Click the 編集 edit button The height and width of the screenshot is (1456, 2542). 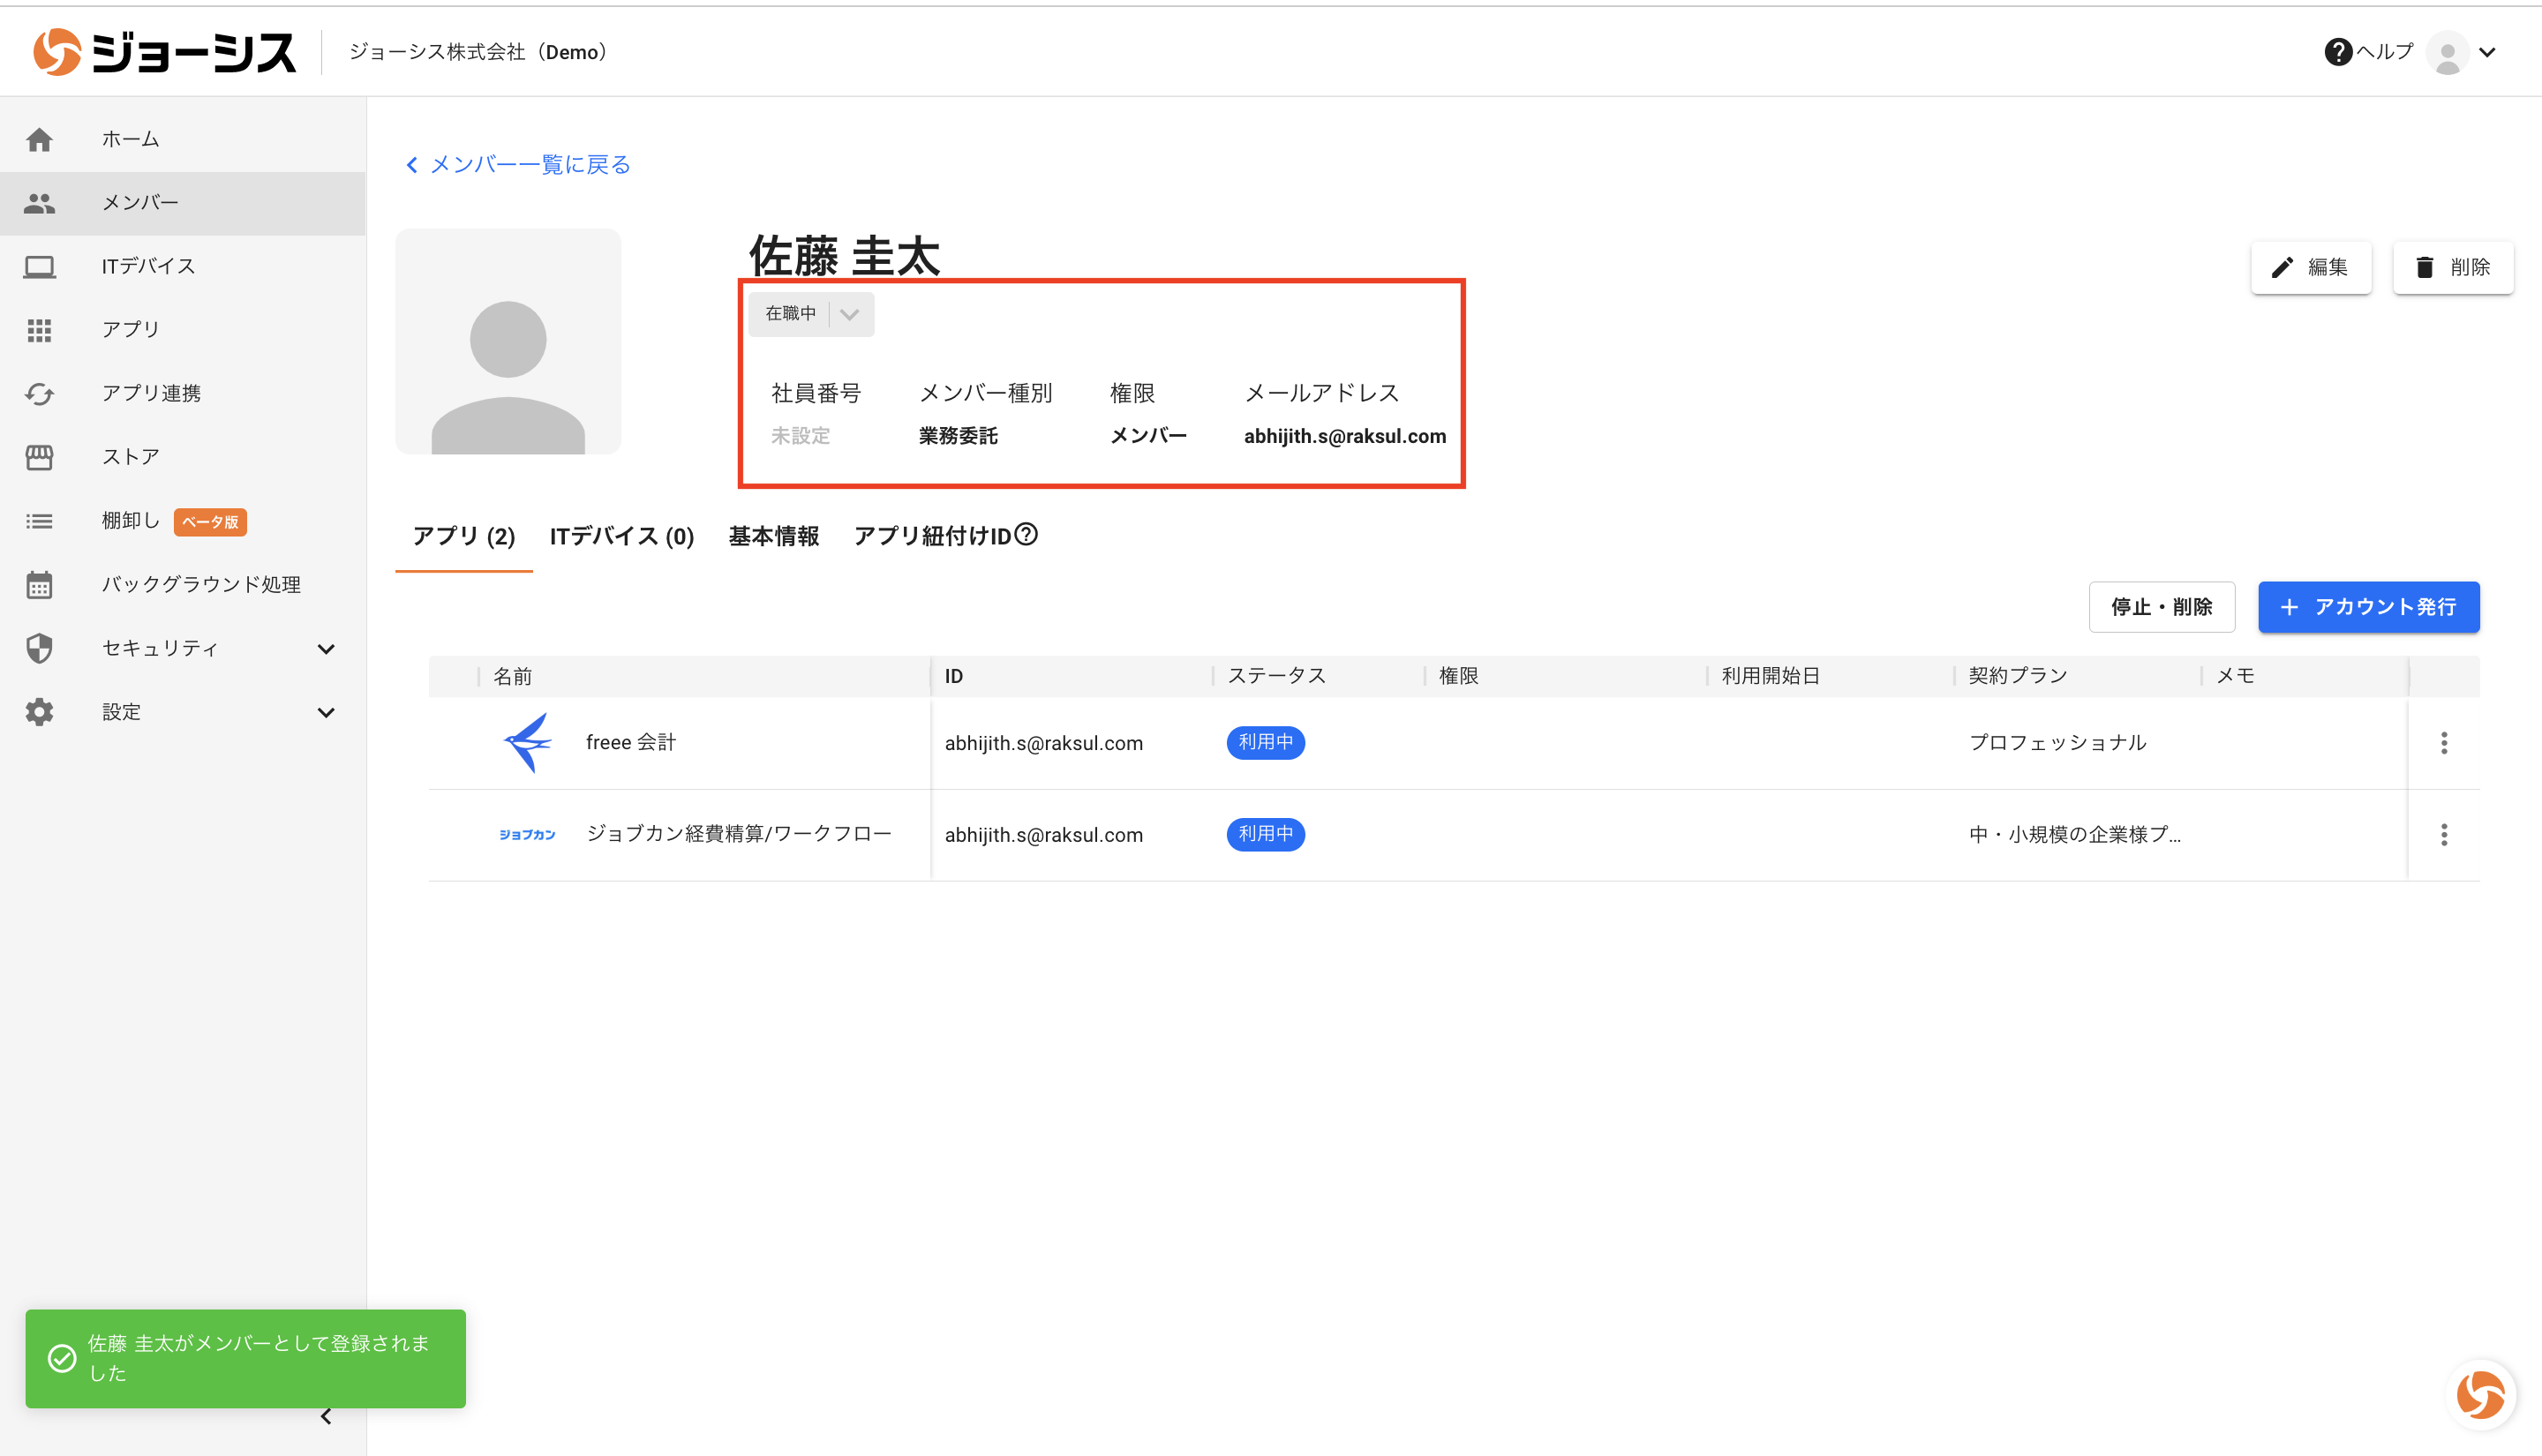2311,268
